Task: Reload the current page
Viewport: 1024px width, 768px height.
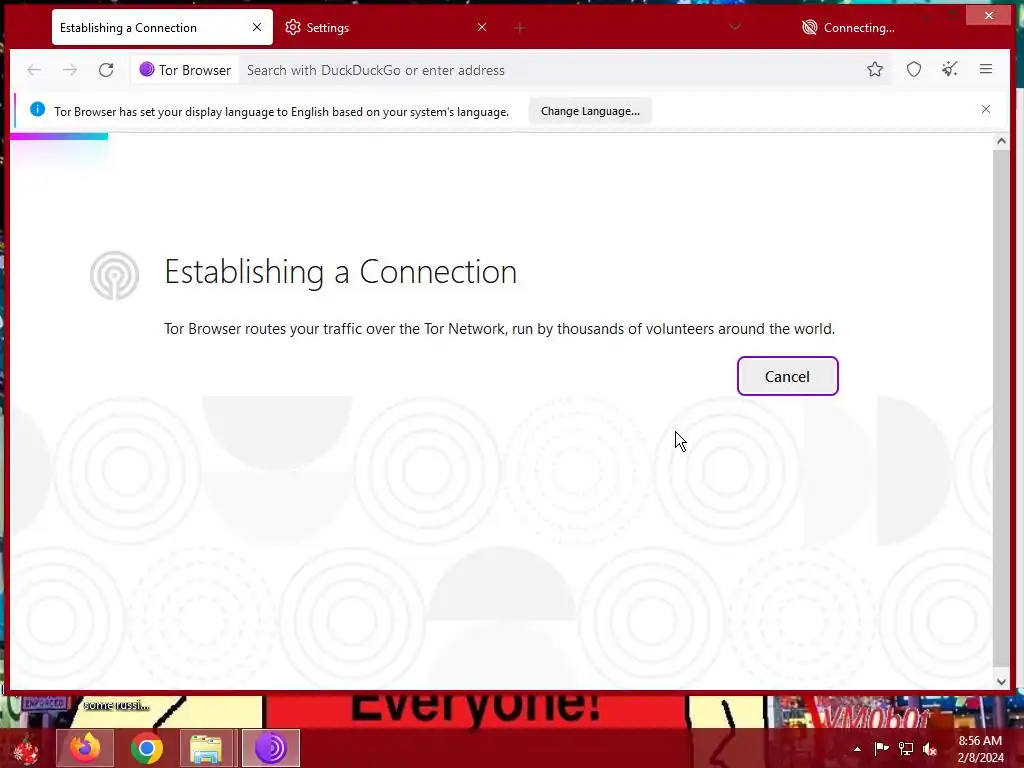Action: tap(106, 70)
